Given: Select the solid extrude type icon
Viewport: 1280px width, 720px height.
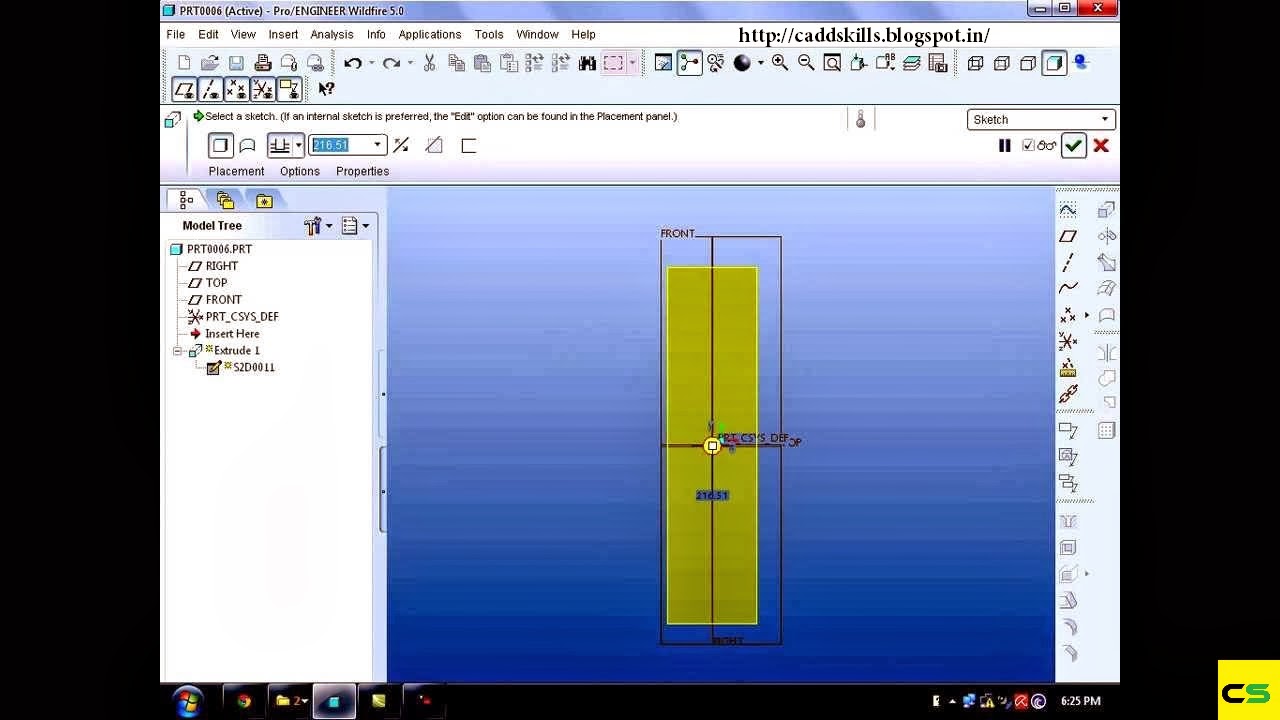Looking at the screenshot, I should click(x=220, y=145).
